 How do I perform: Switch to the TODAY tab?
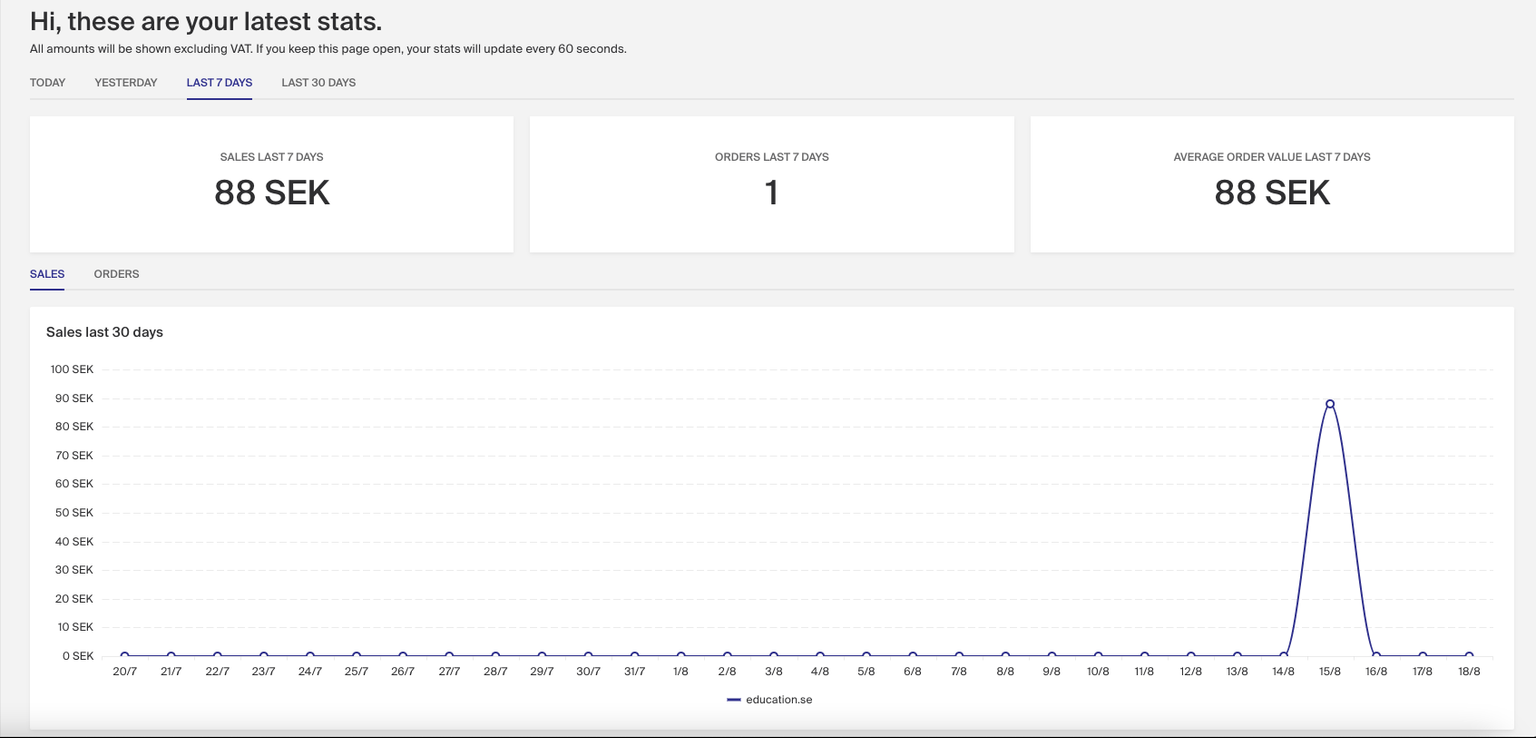[47, 83]
